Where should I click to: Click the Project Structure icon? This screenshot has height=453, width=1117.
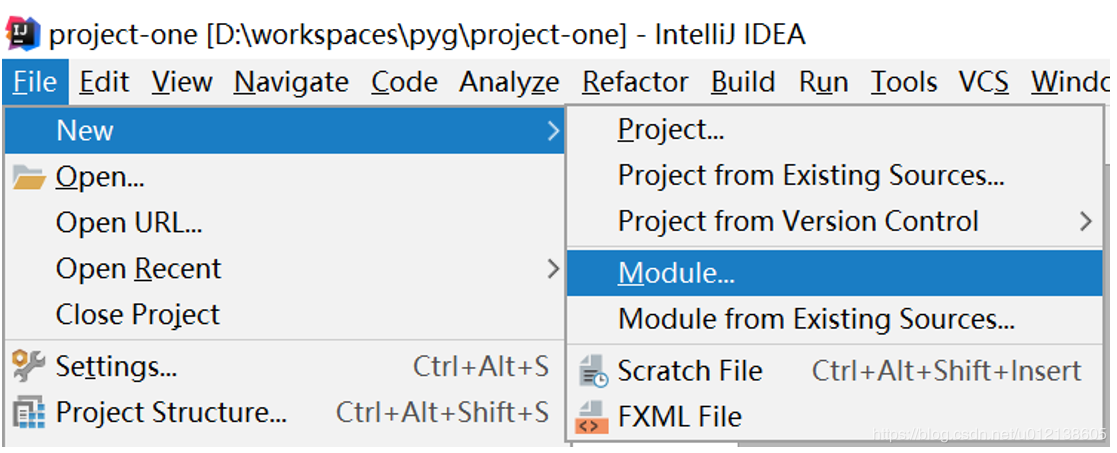click(x=29, y=412)
